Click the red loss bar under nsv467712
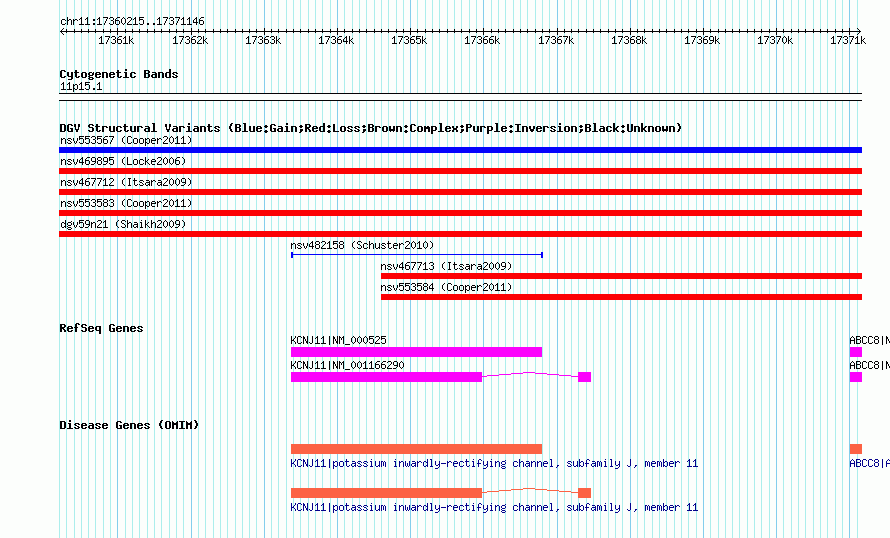 pos(460,192)
